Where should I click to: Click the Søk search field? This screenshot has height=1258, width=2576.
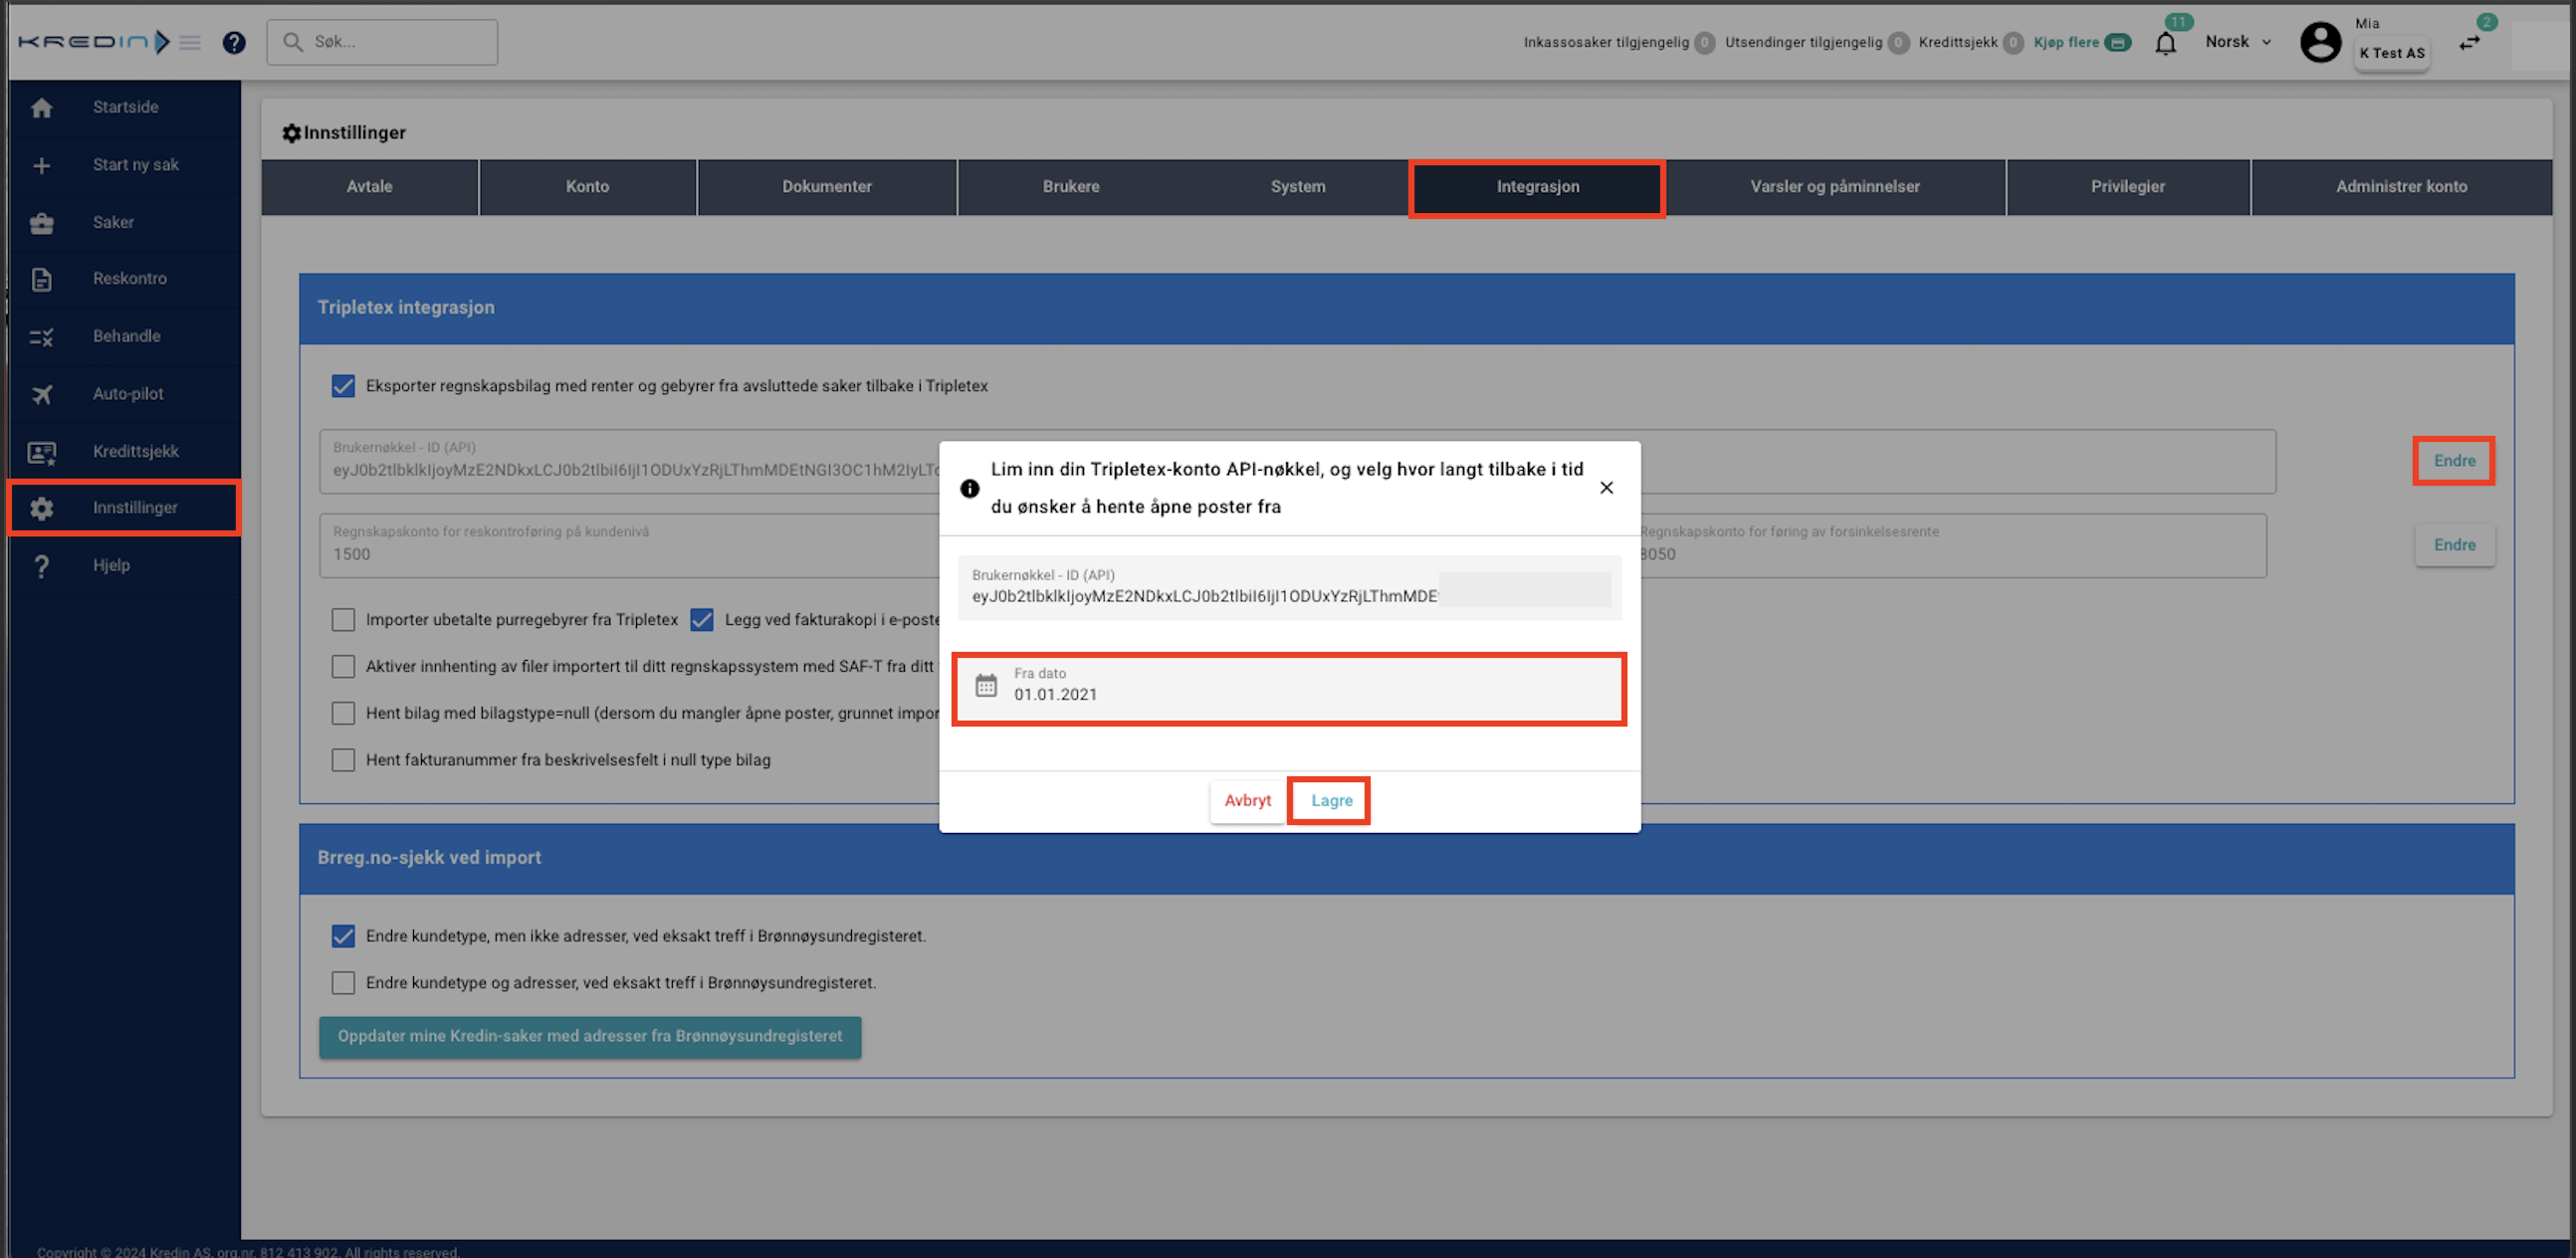pos(382,42)
